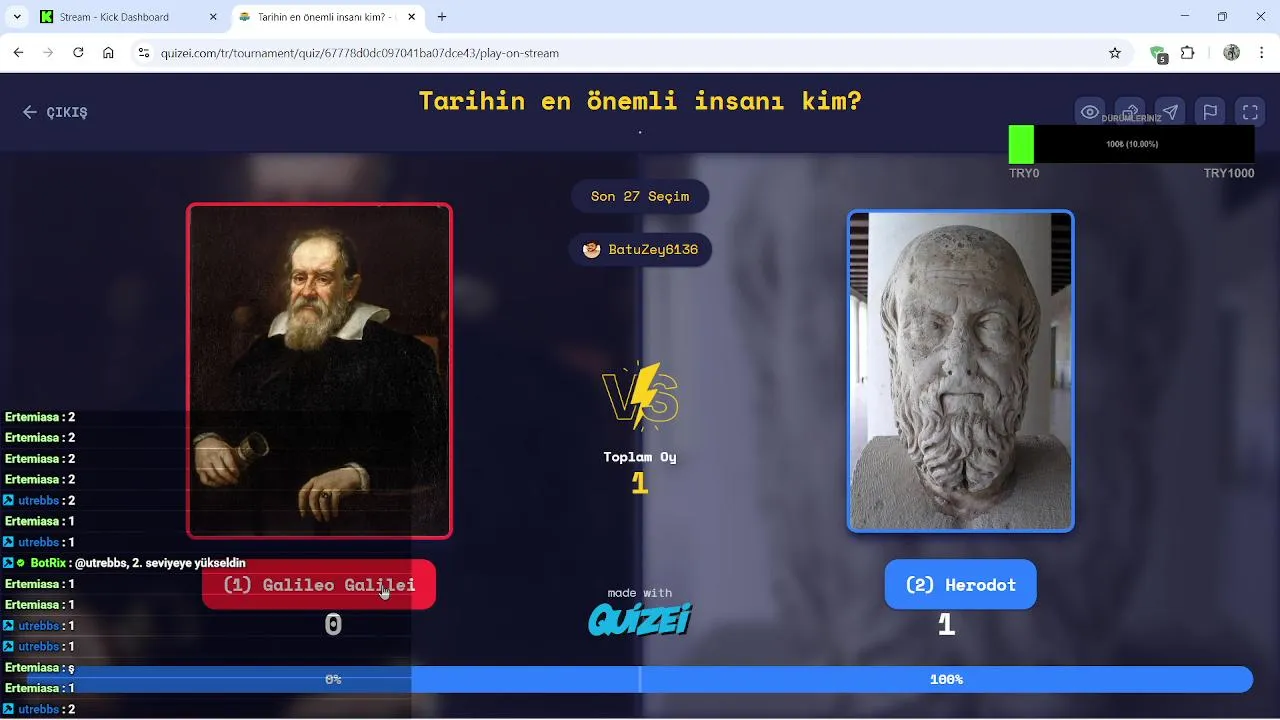Open a new browser tab
Image resolution: width=1280 pixels, height=720 pixels.
click(442, 17)
